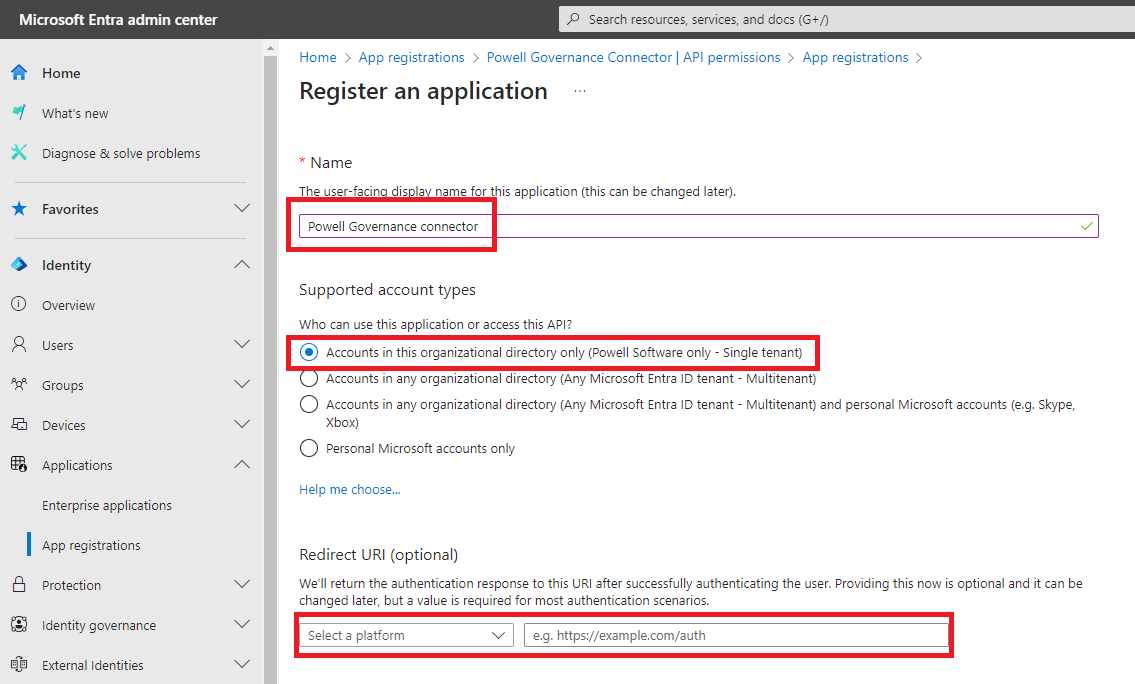Focus the top search resources box
Screen dimensions: 1135x684
(847, 20)
